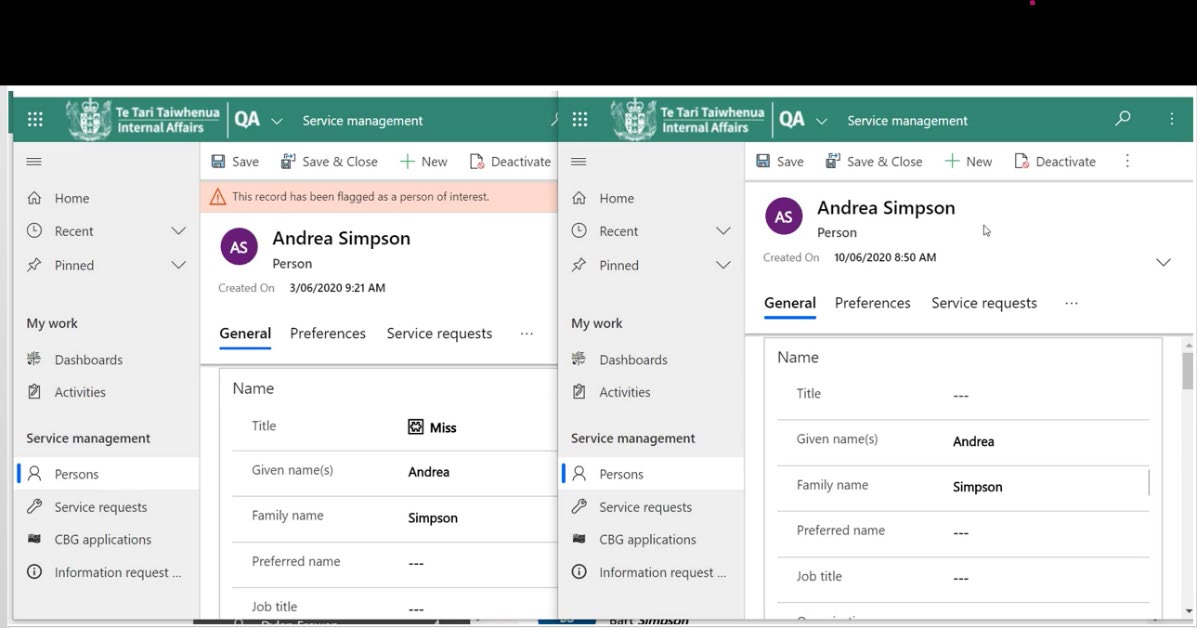The width and height of the screenshot is (1197, 628).
Task: Click Save & Close in the left window
Action: 329,161
